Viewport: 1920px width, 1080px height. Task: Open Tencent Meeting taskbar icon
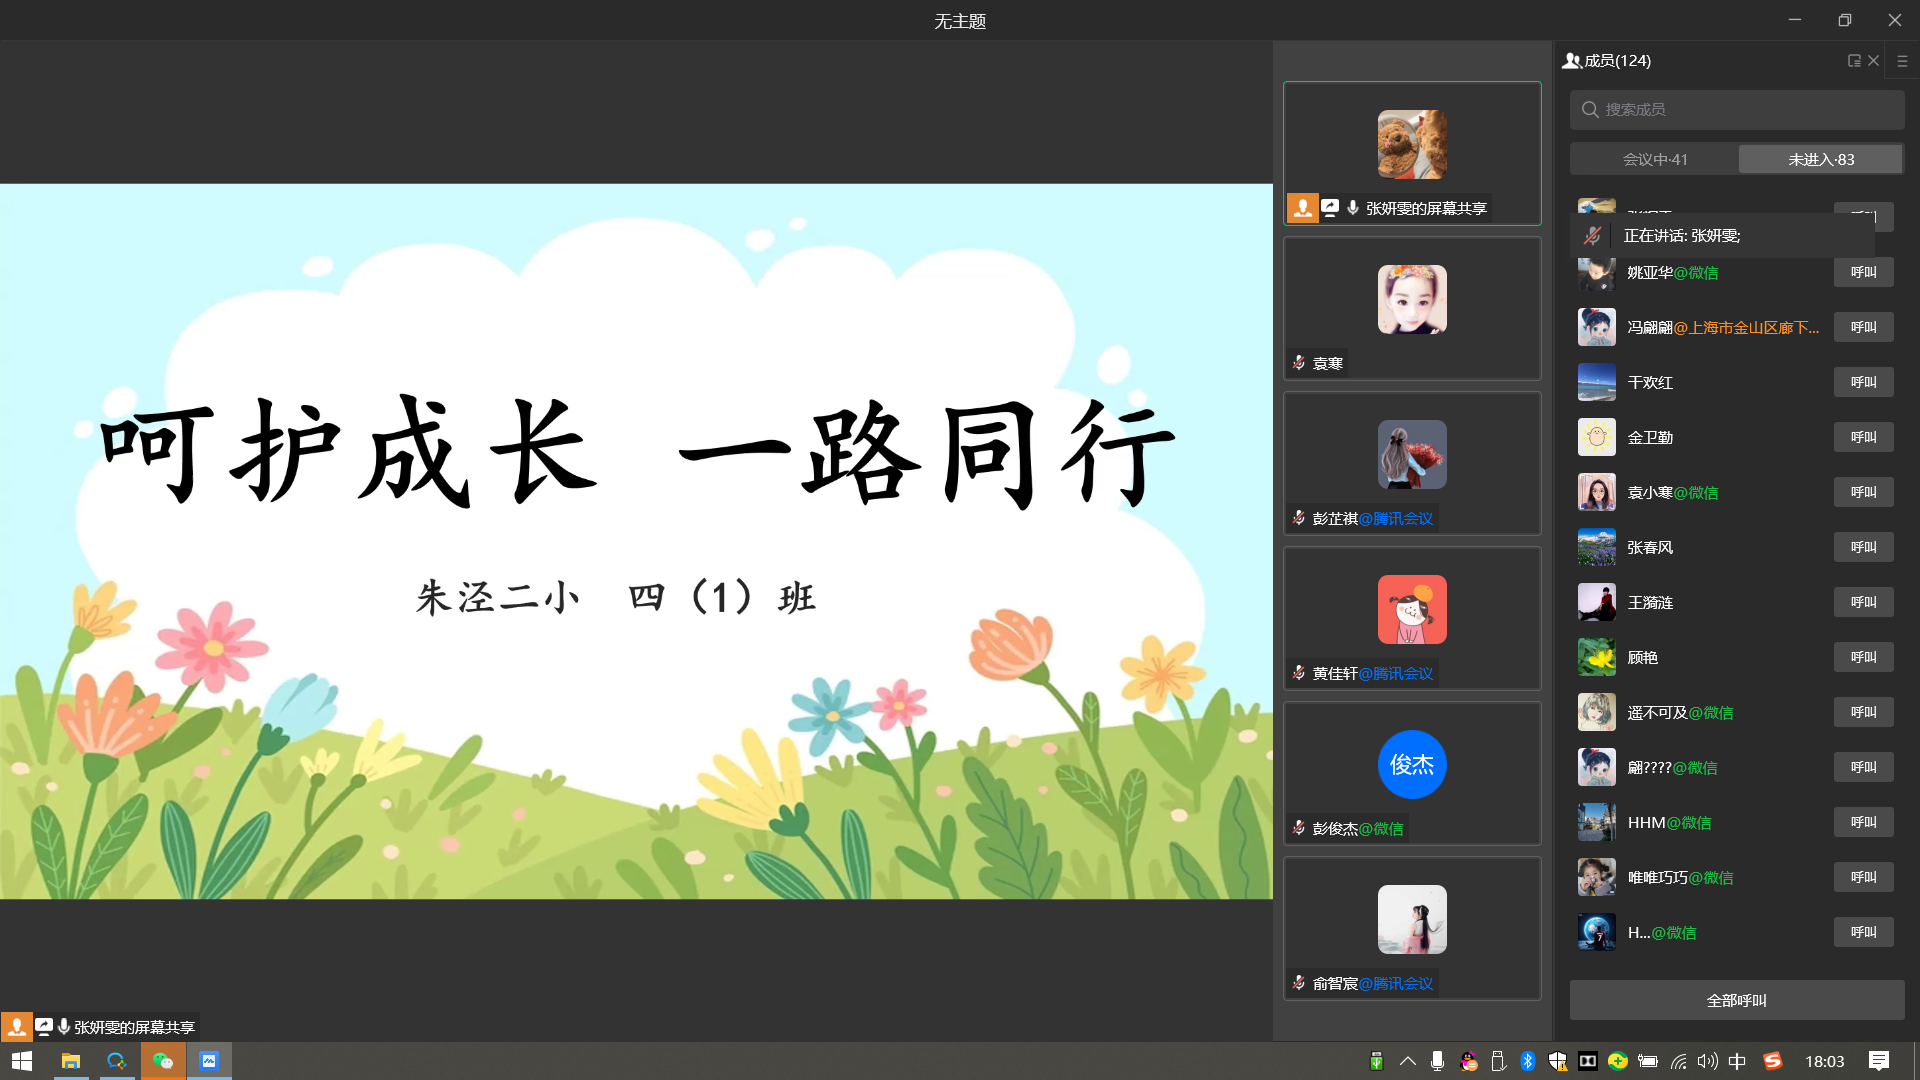point(209,1061)
